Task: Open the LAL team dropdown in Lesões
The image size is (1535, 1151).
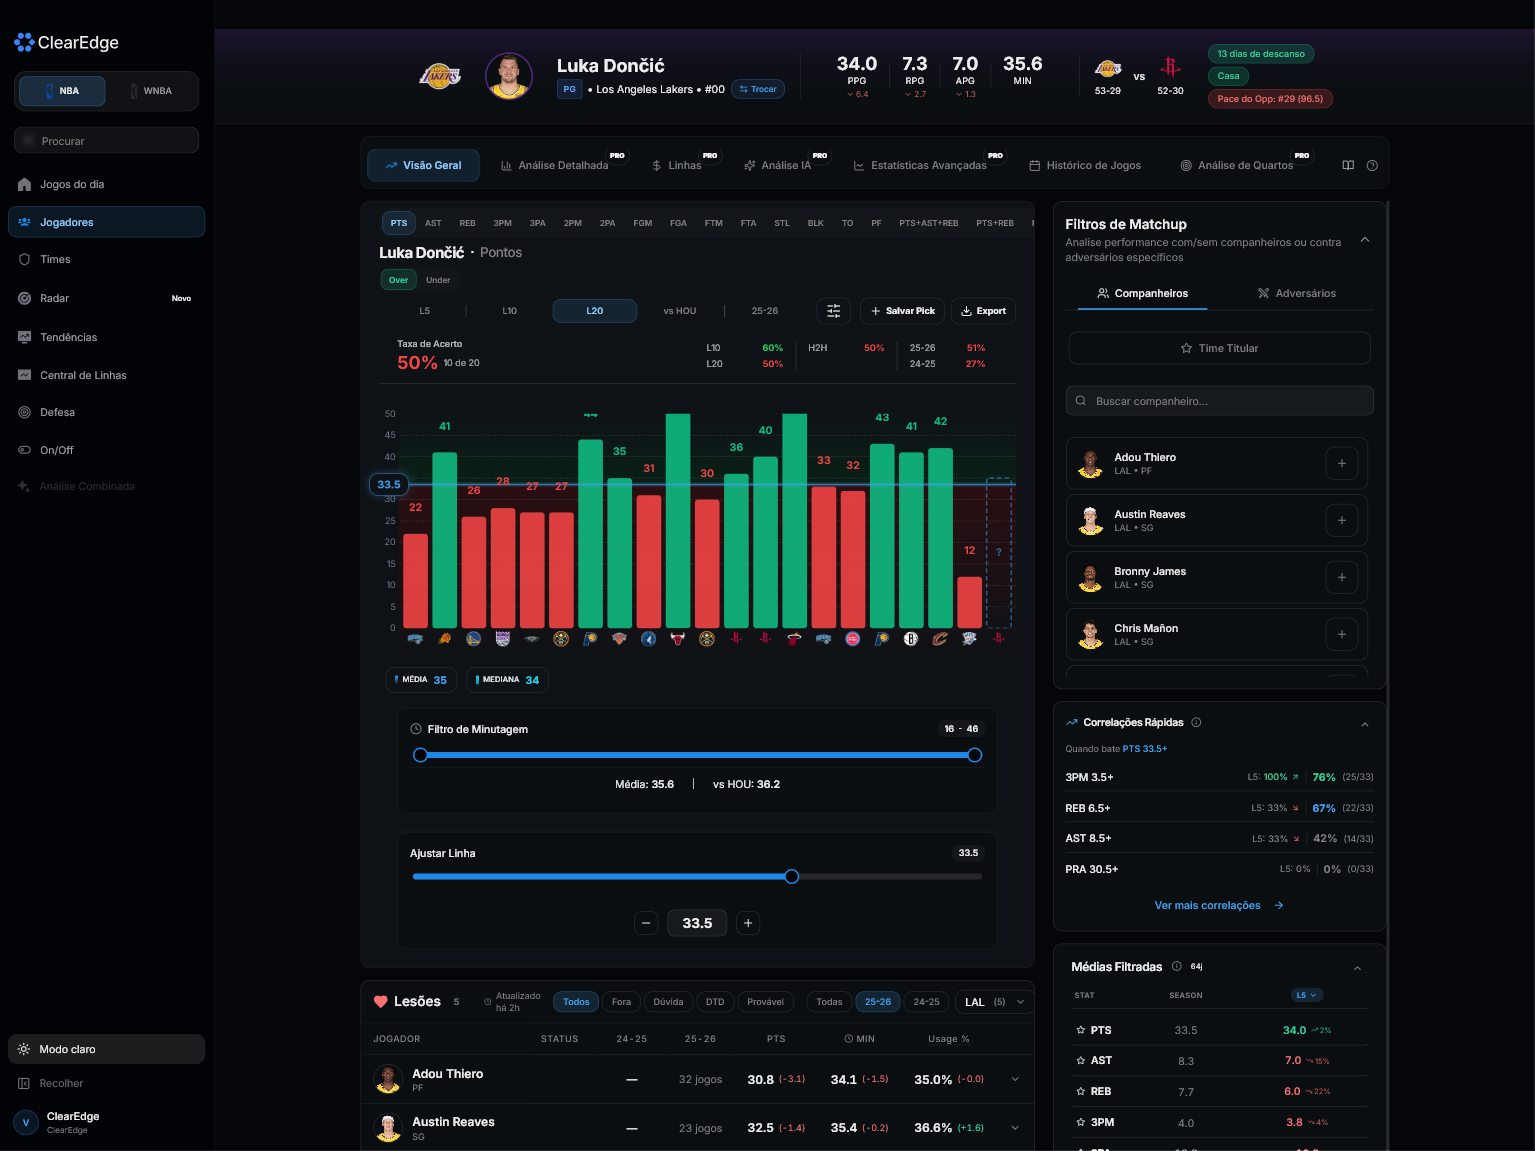Action: [994, 1002]
